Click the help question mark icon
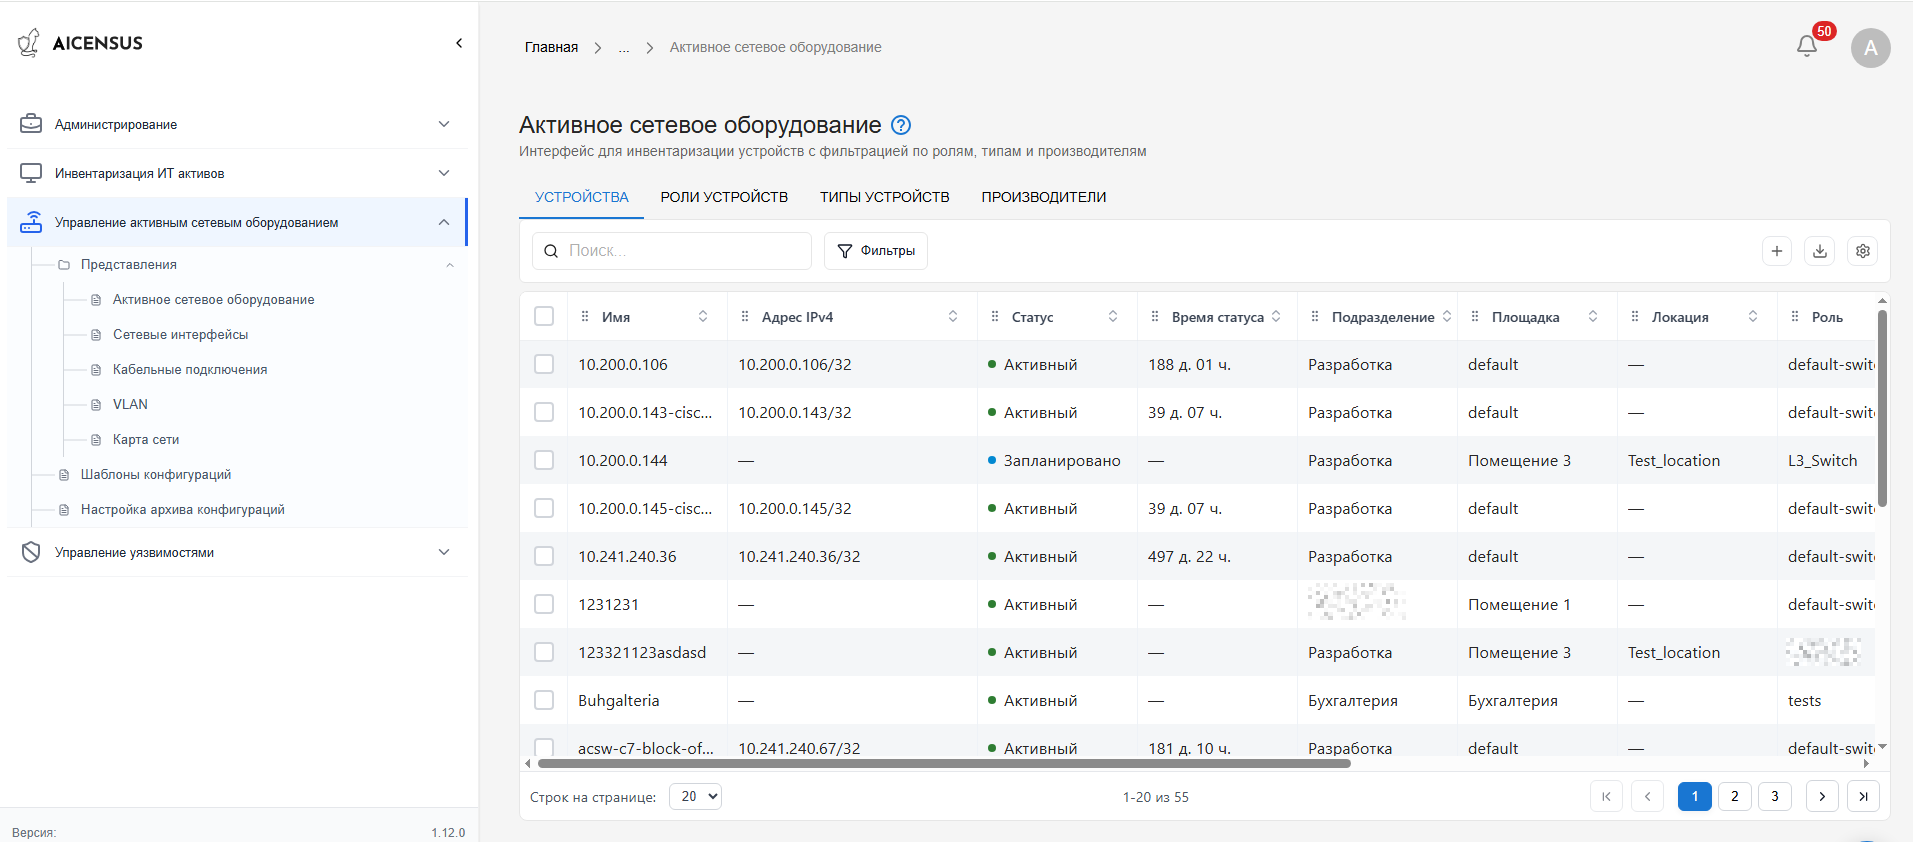Screen dimensions: 1913x842 [x=900, y=125]
